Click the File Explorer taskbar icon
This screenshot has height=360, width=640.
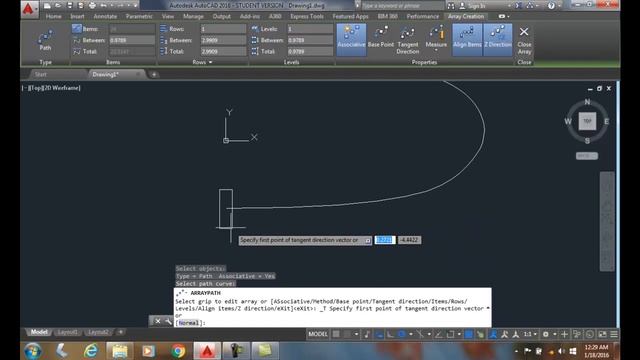tap(120, 351)
